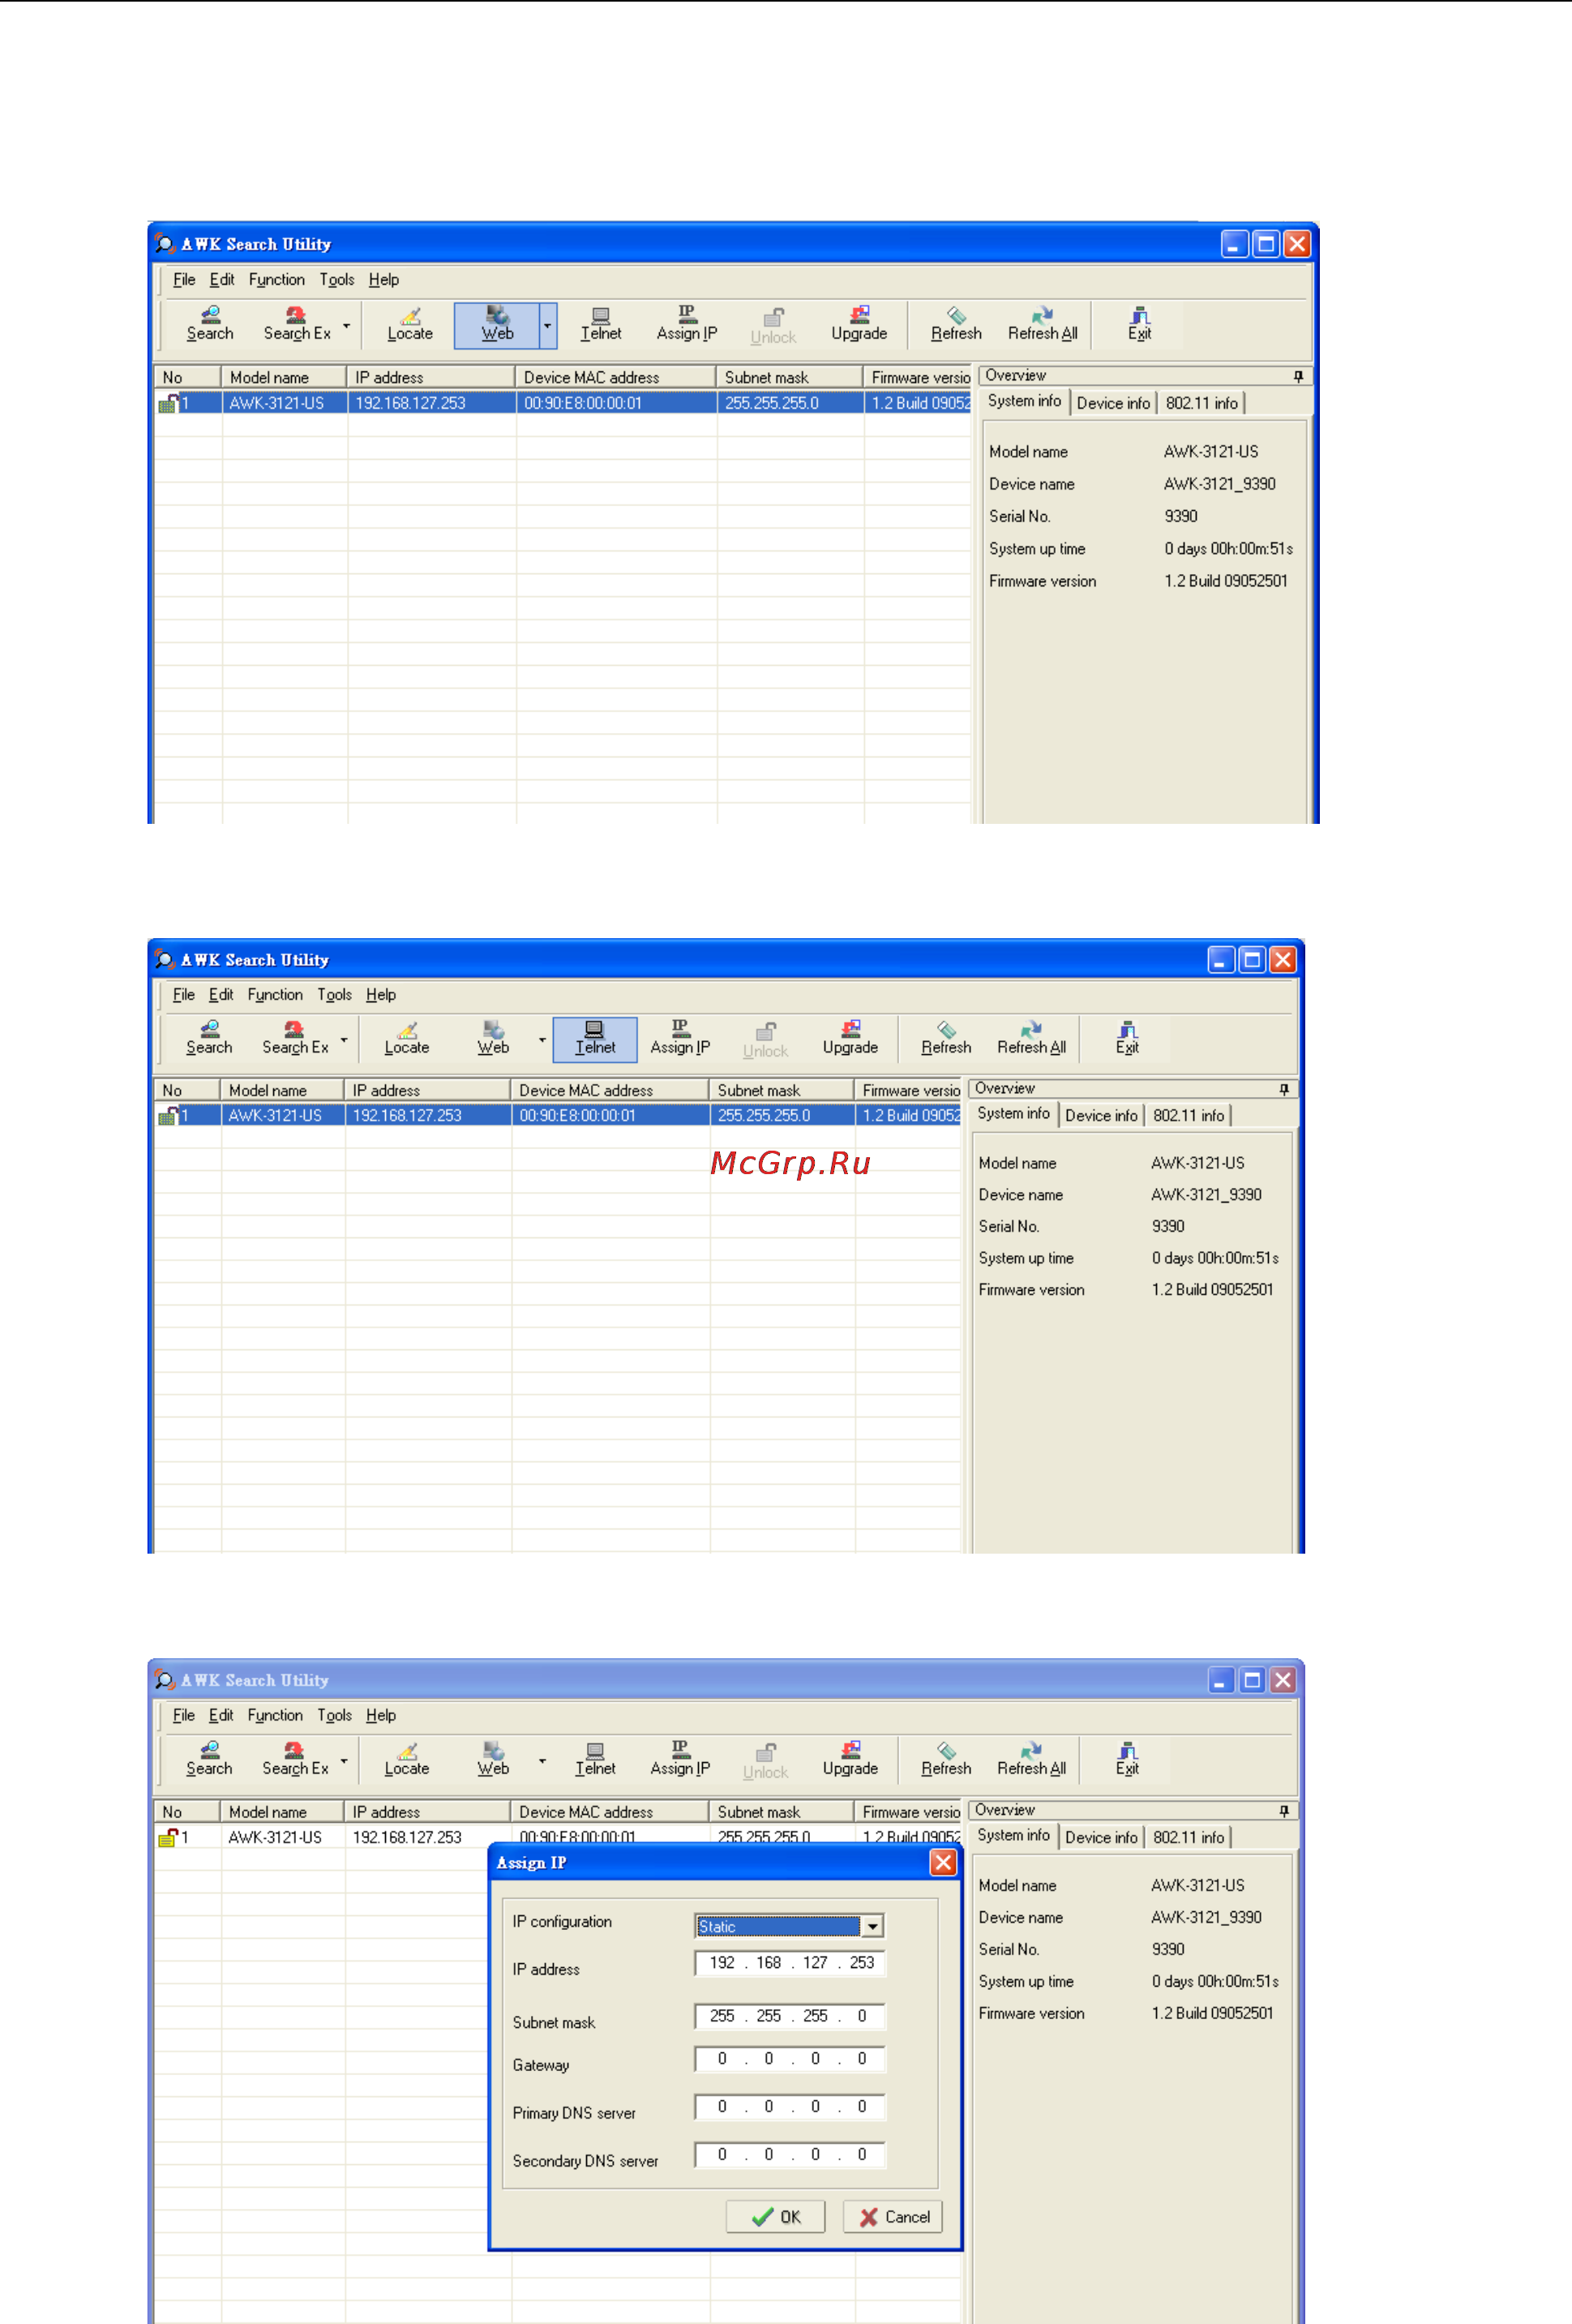
Task: Select AWK-3121-US row in top window
Action: 563,403
